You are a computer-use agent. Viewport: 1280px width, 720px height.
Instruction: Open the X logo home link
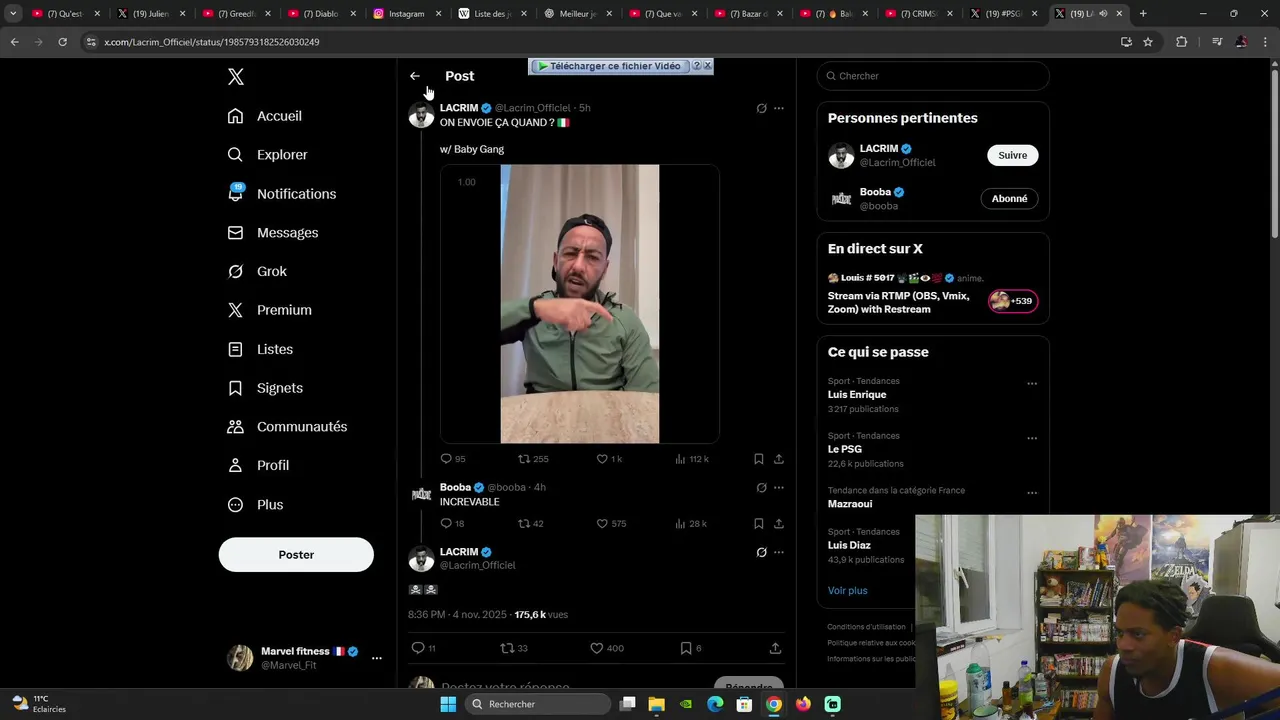point(236,77)
